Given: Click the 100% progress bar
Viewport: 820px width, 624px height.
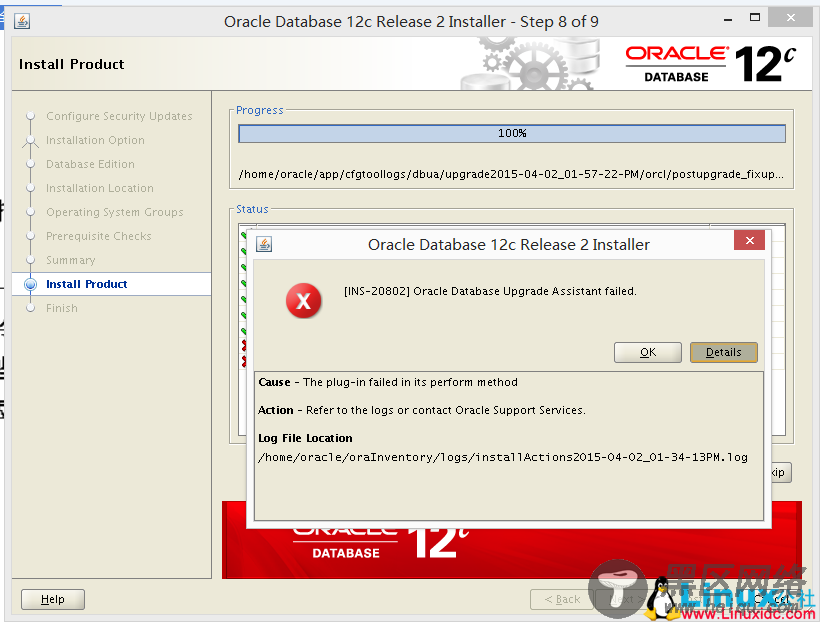Looking at the screenshot, I should pos(511,133).
